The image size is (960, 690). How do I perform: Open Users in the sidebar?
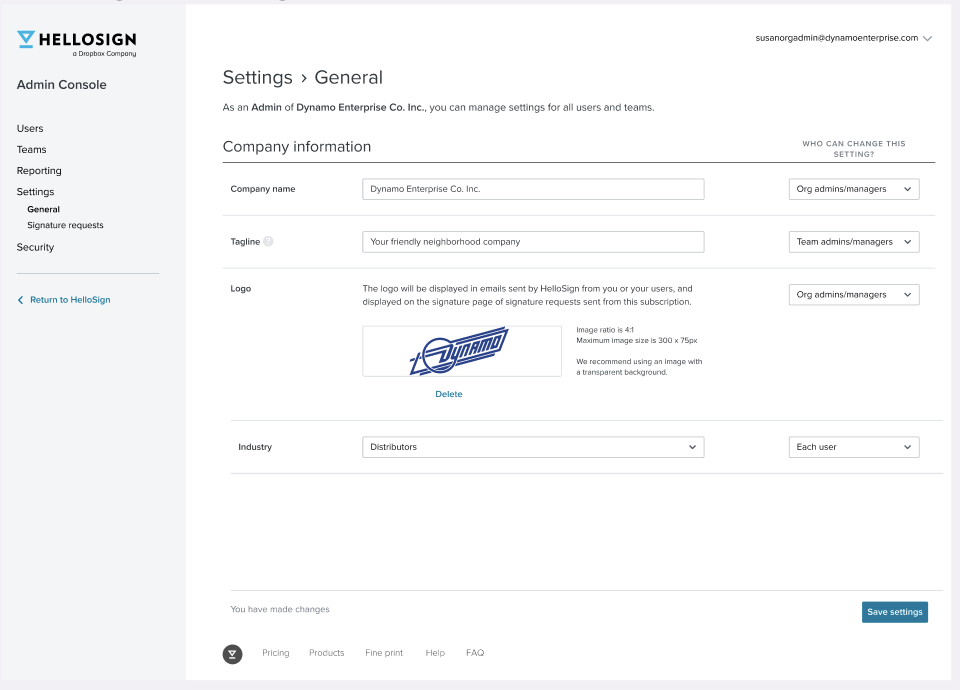point(30,129)
